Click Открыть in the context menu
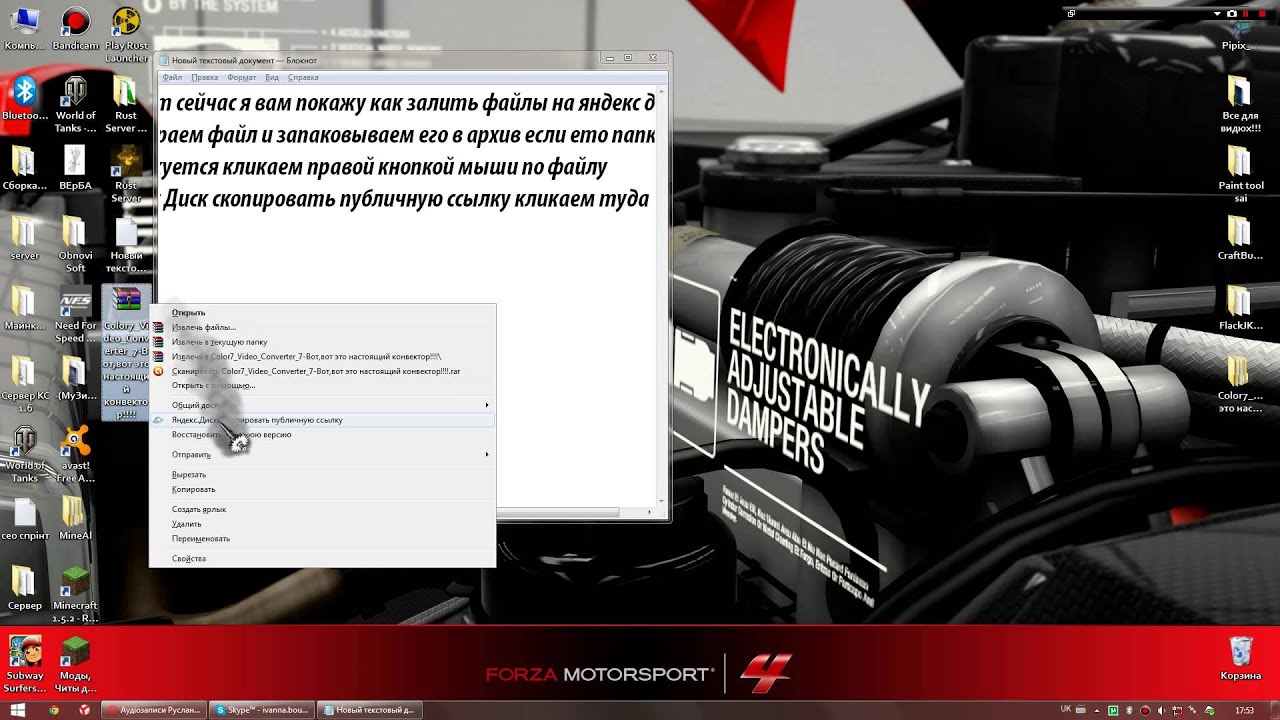 tap(322, 313)
